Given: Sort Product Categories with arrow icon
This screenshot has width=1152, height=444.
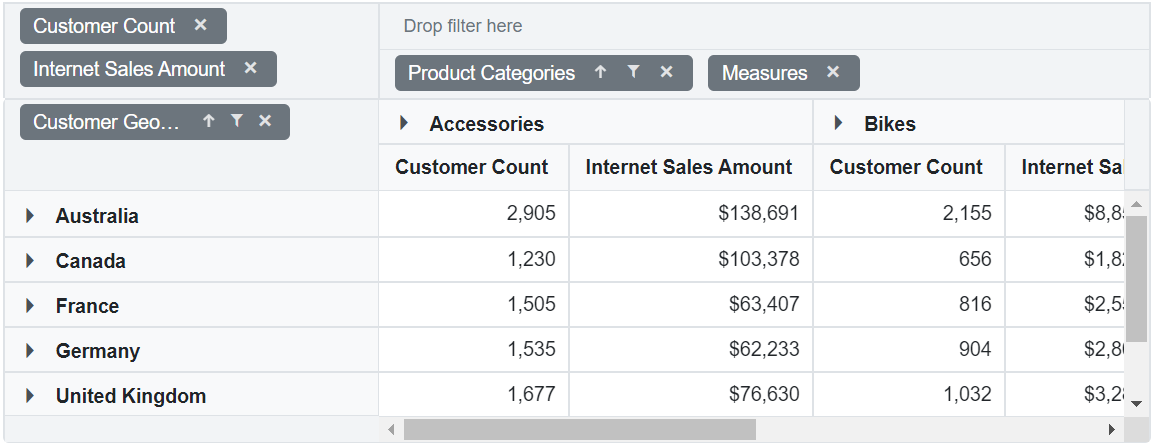Looking at the screenshot, I should click(x=601, y=71).
